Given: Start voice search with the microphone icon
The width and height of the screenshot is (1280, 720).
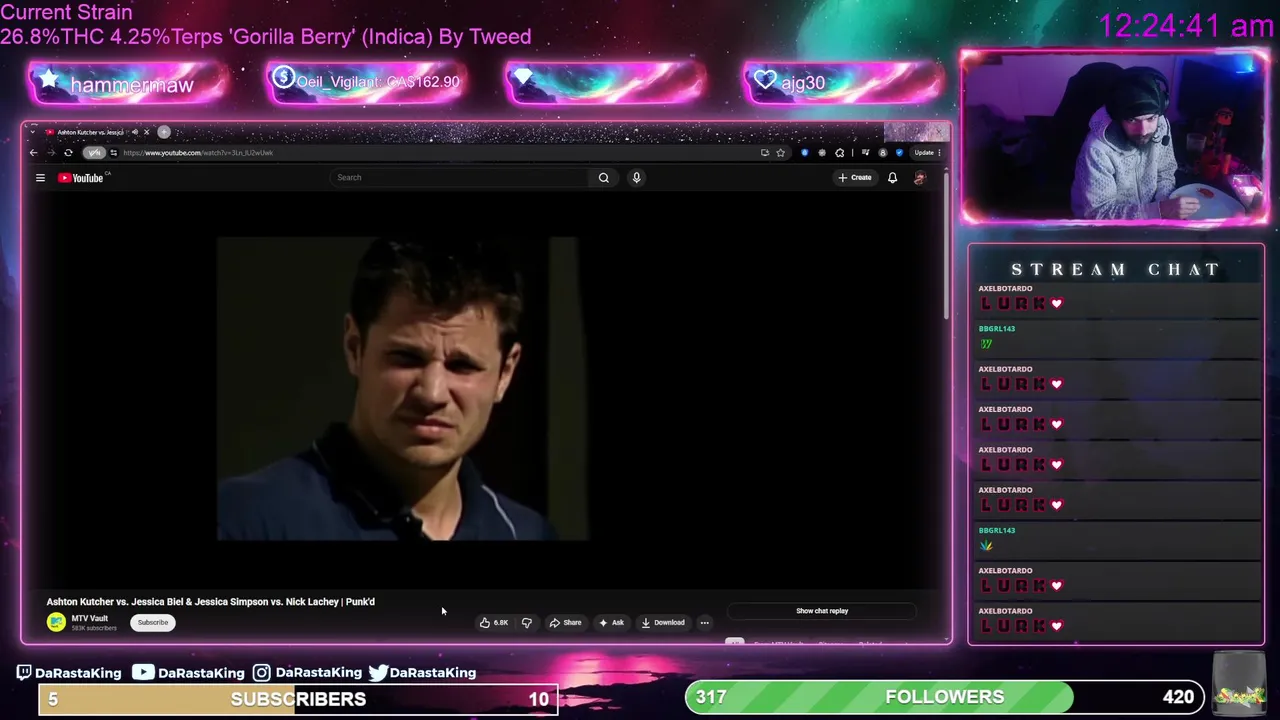Looking at the screenshot, I should [636, 178].
